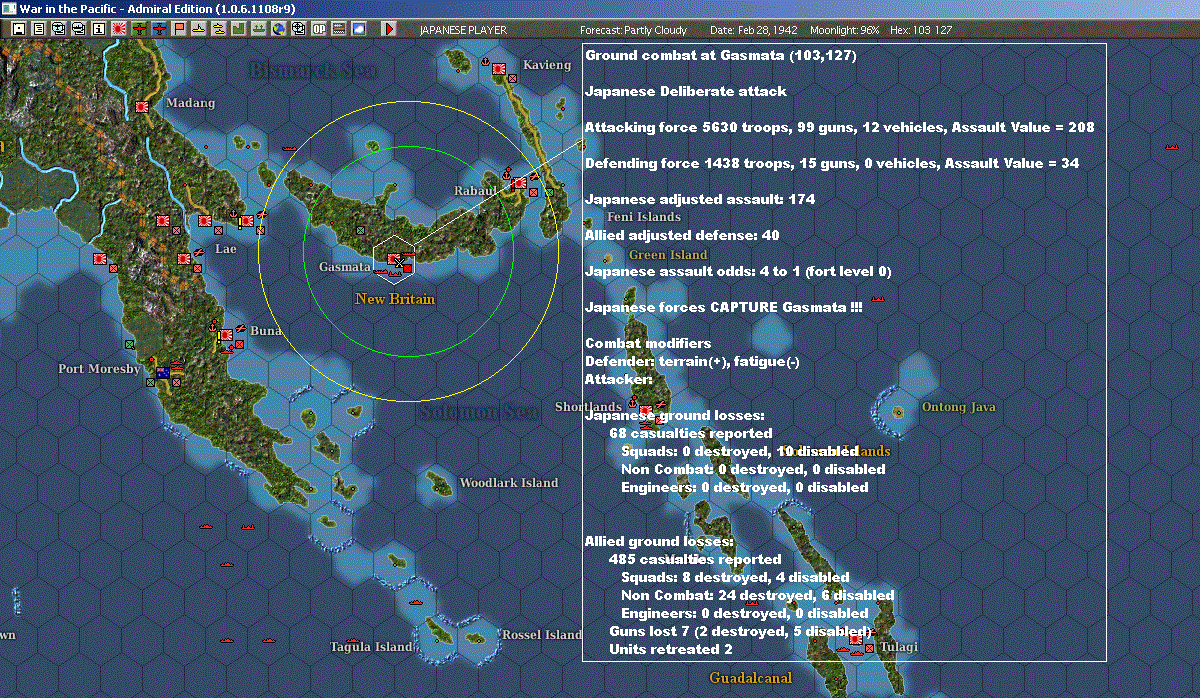Click the orange flag toolbar icon
This screenshot has height=698, width=1200.
[179, 29]
